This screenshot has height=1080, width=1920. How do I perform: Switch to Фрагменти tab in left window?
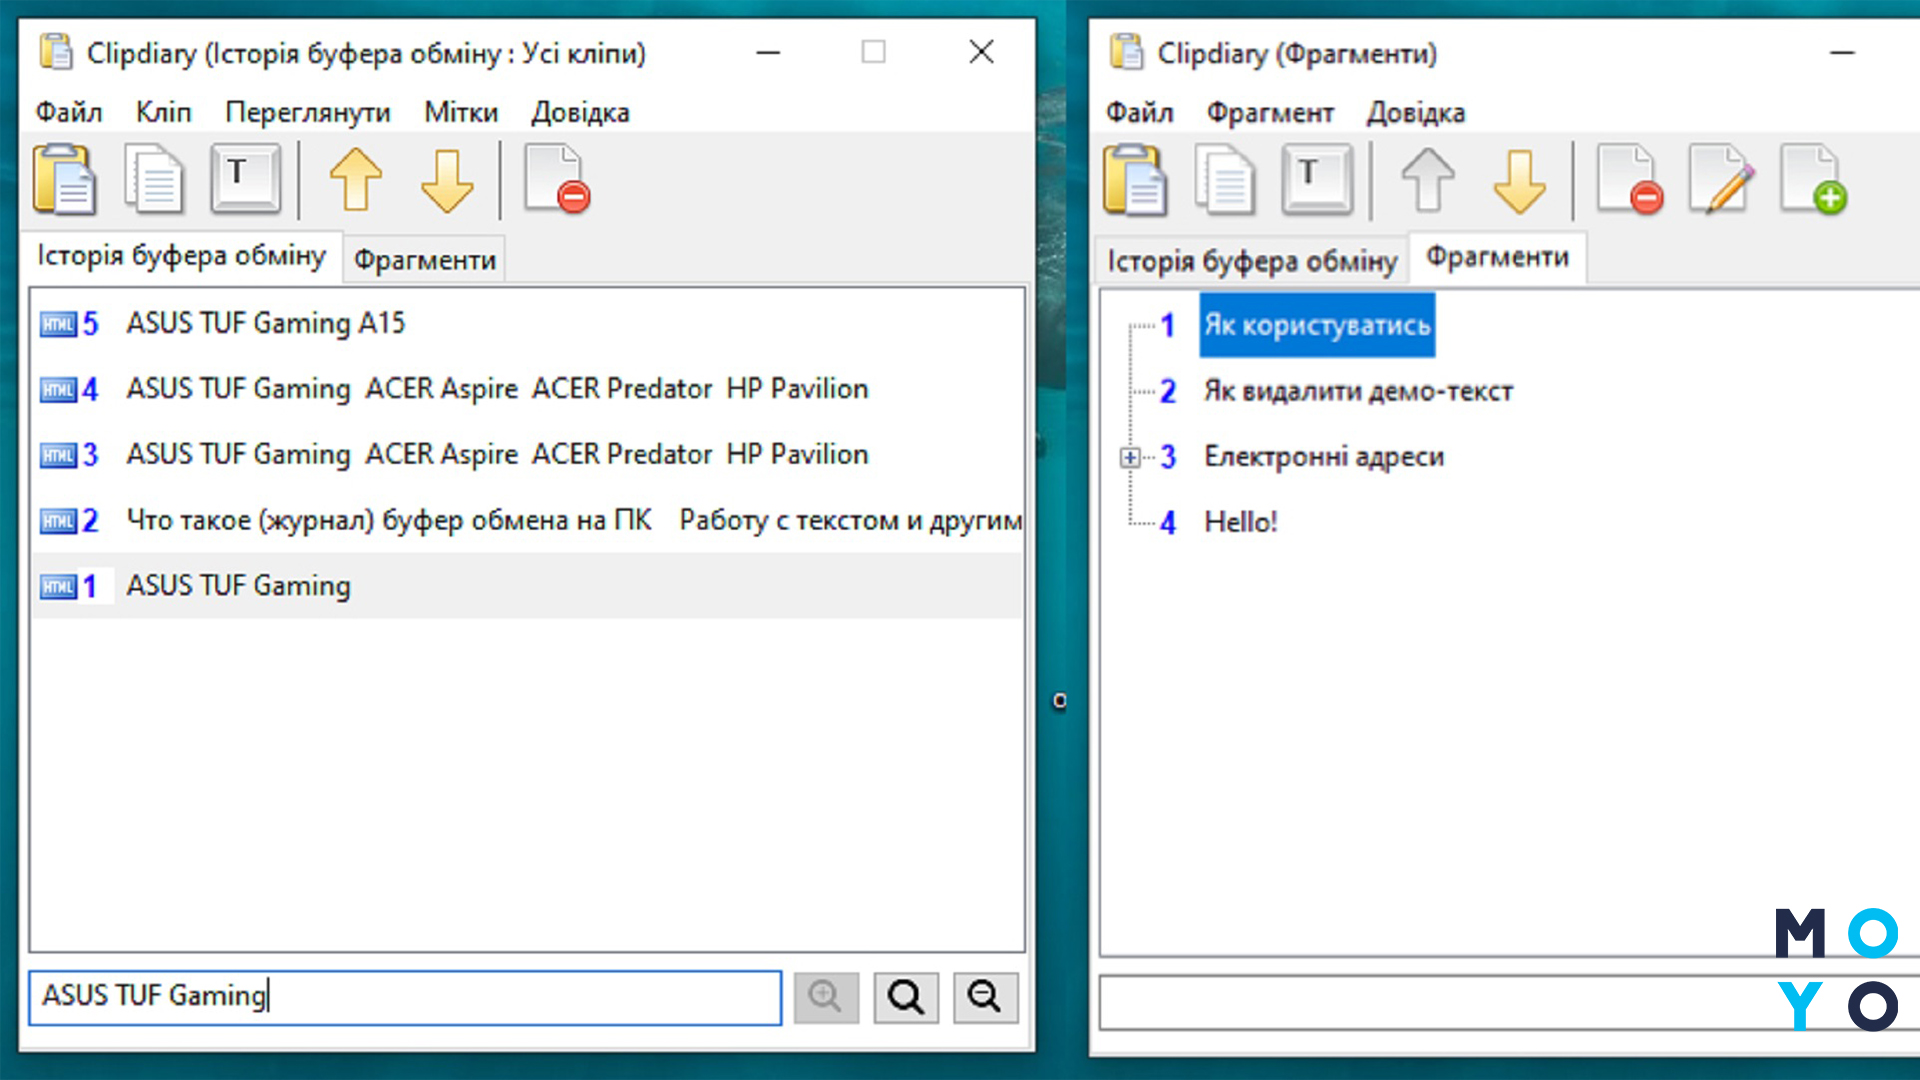click(x=424, y=260)
